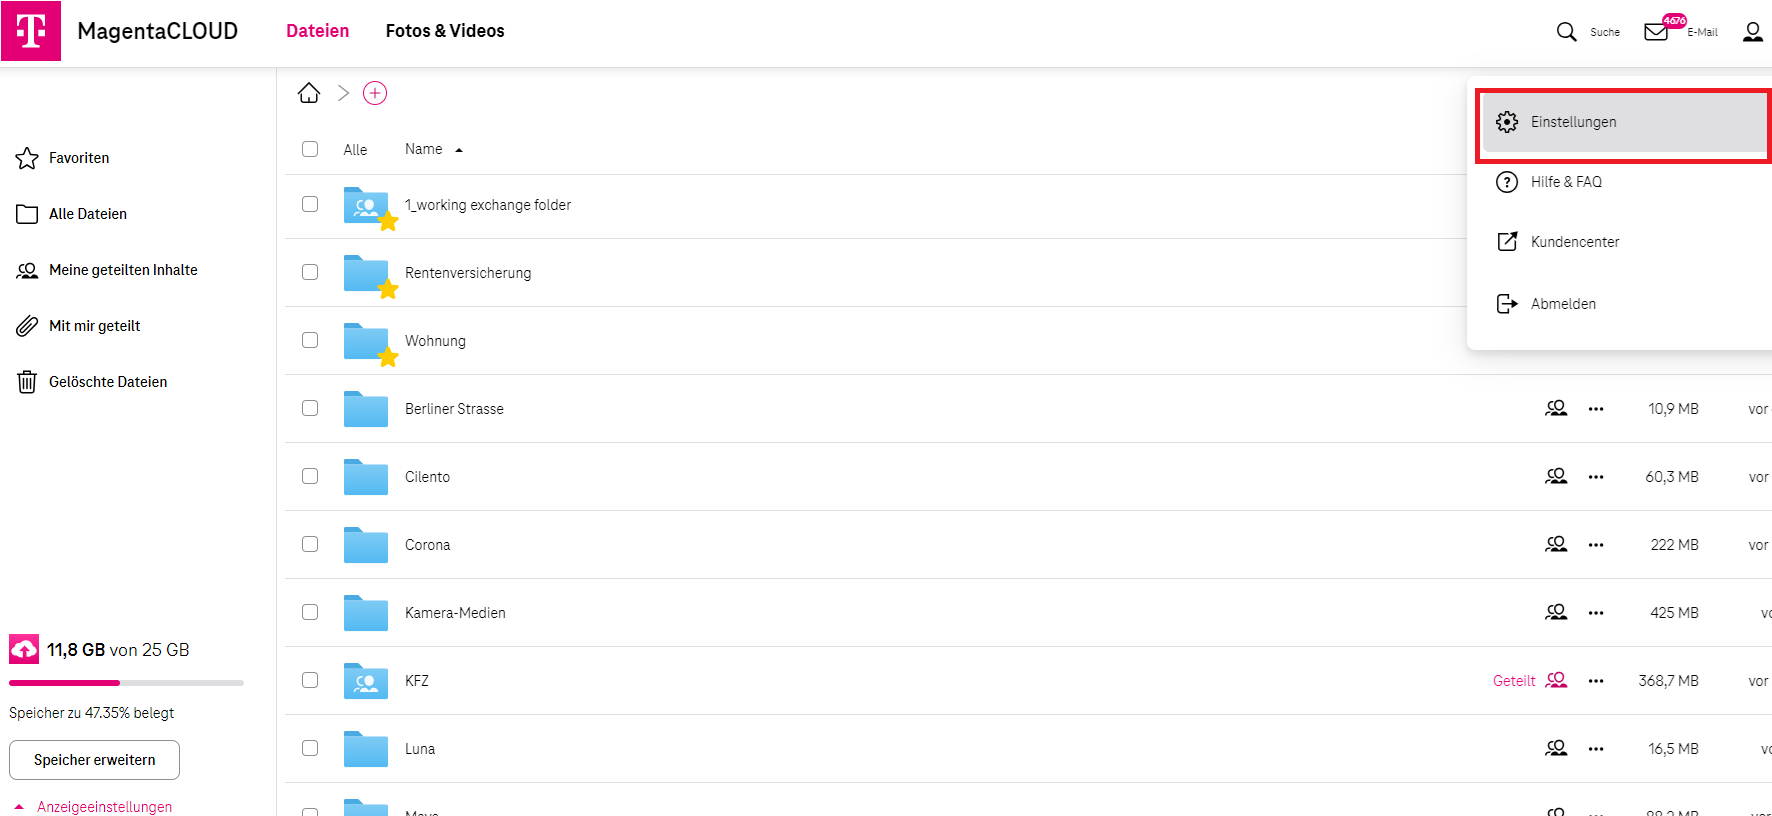Choose Abmelden from the user menu
Image resolution: width=1772 pixels, height=816 pixels.
(x=1563, y=304)
